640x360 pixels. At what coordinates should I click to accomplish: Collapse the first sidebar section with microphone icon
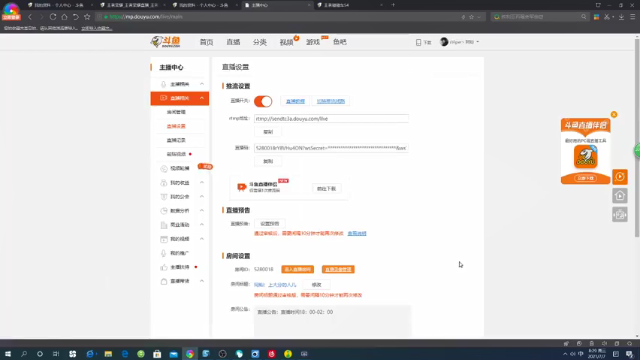202,84
